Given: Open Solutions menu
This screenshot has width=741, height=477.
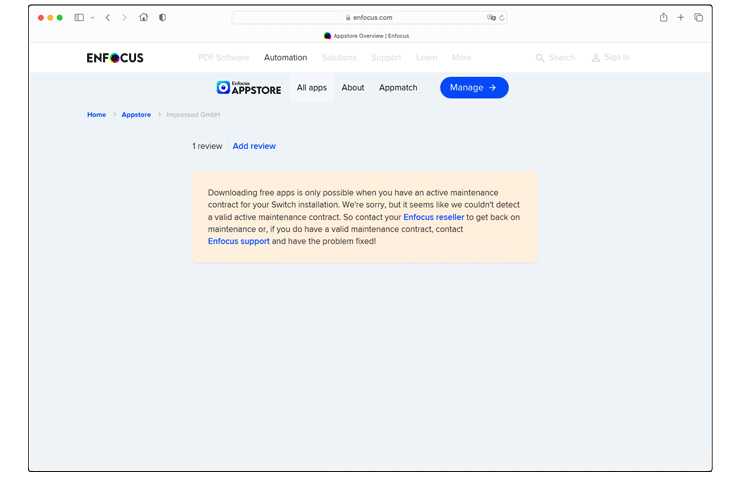Looking at the screenshot, I should click(x=339, y=58).
